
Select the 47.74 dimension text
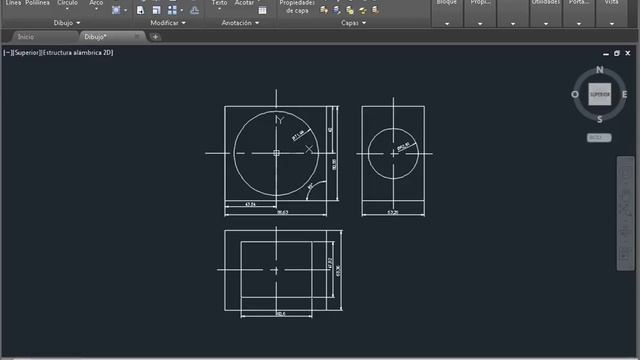(x=250, y=204)
